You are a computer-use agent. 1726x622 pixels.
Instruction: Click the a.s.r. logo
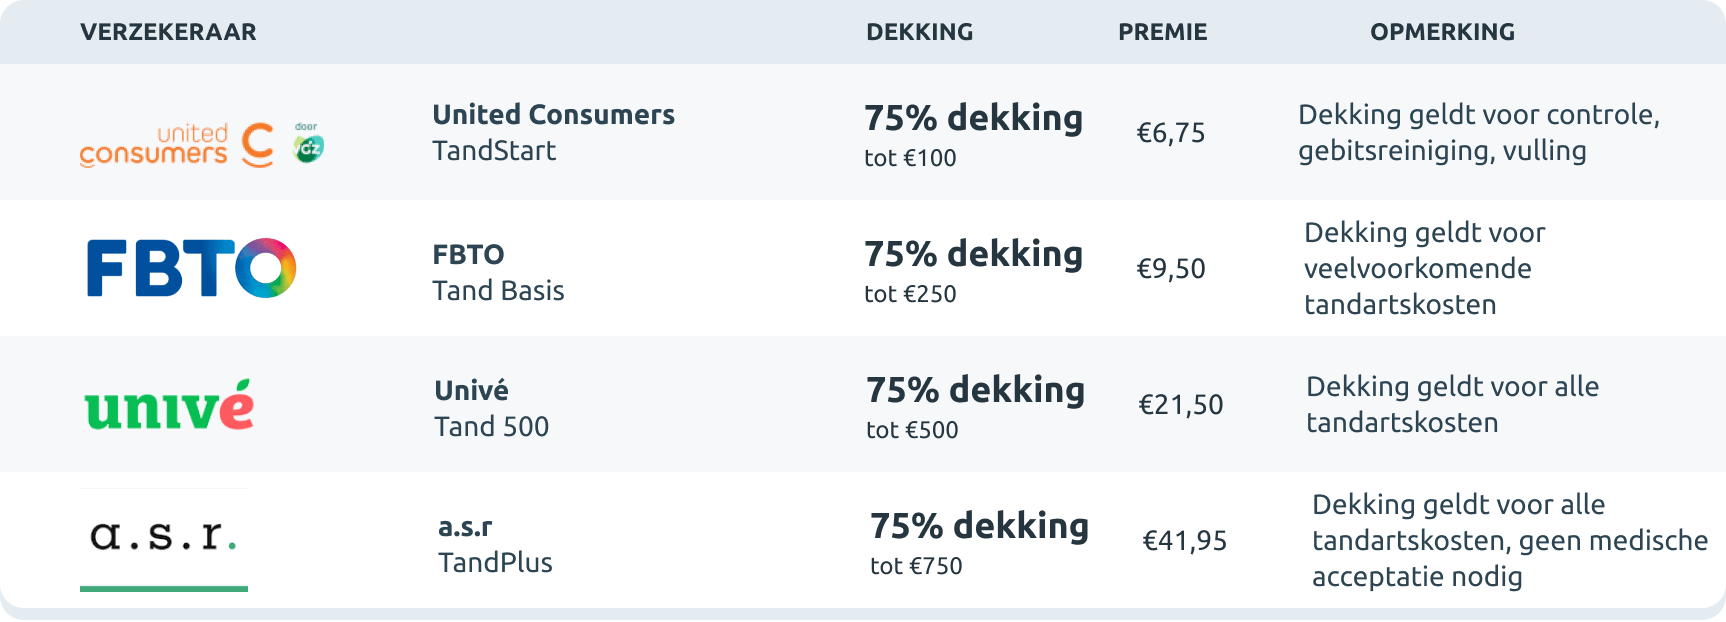coord(164,537)
